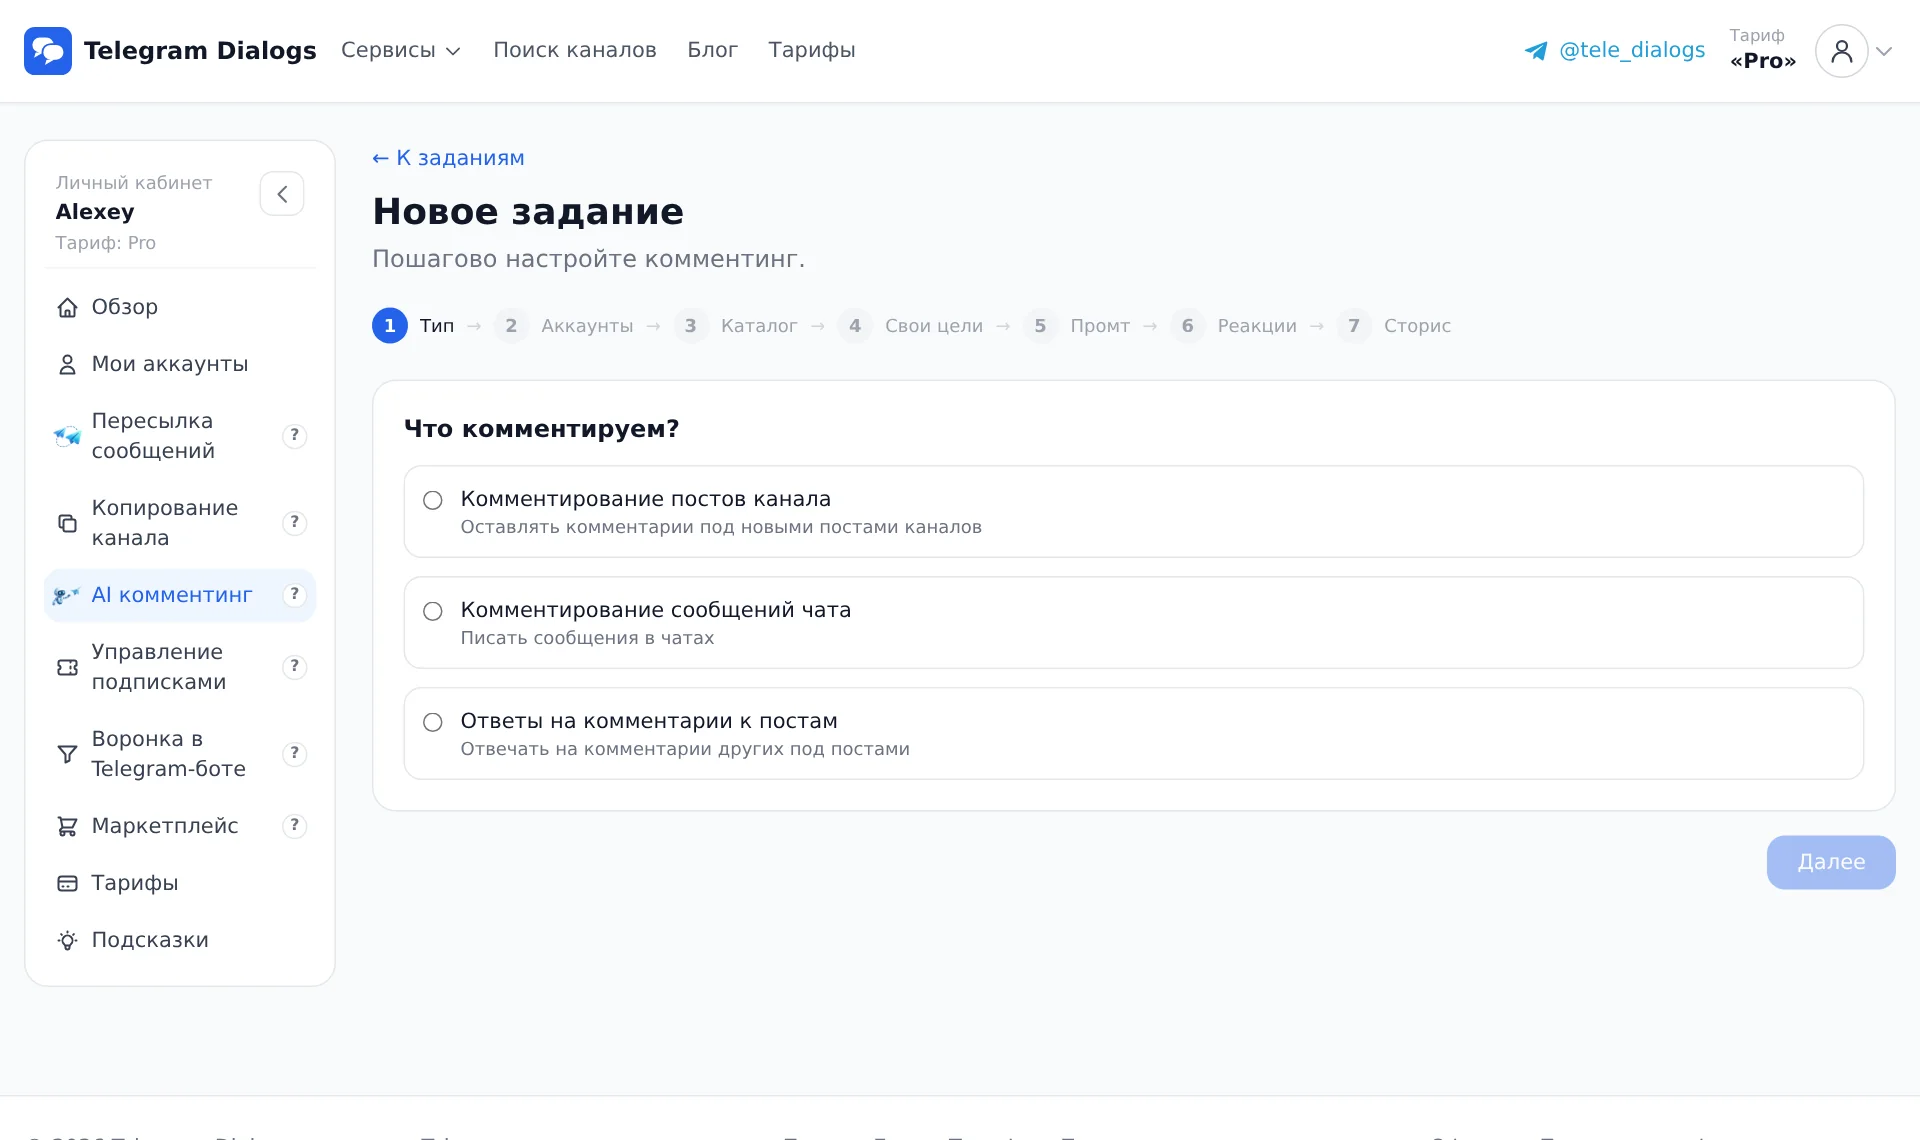1920x1140 pixels.
Task: Go to Обзор in the sidebar
Action: pyautogui.click(x=180, y=307)
